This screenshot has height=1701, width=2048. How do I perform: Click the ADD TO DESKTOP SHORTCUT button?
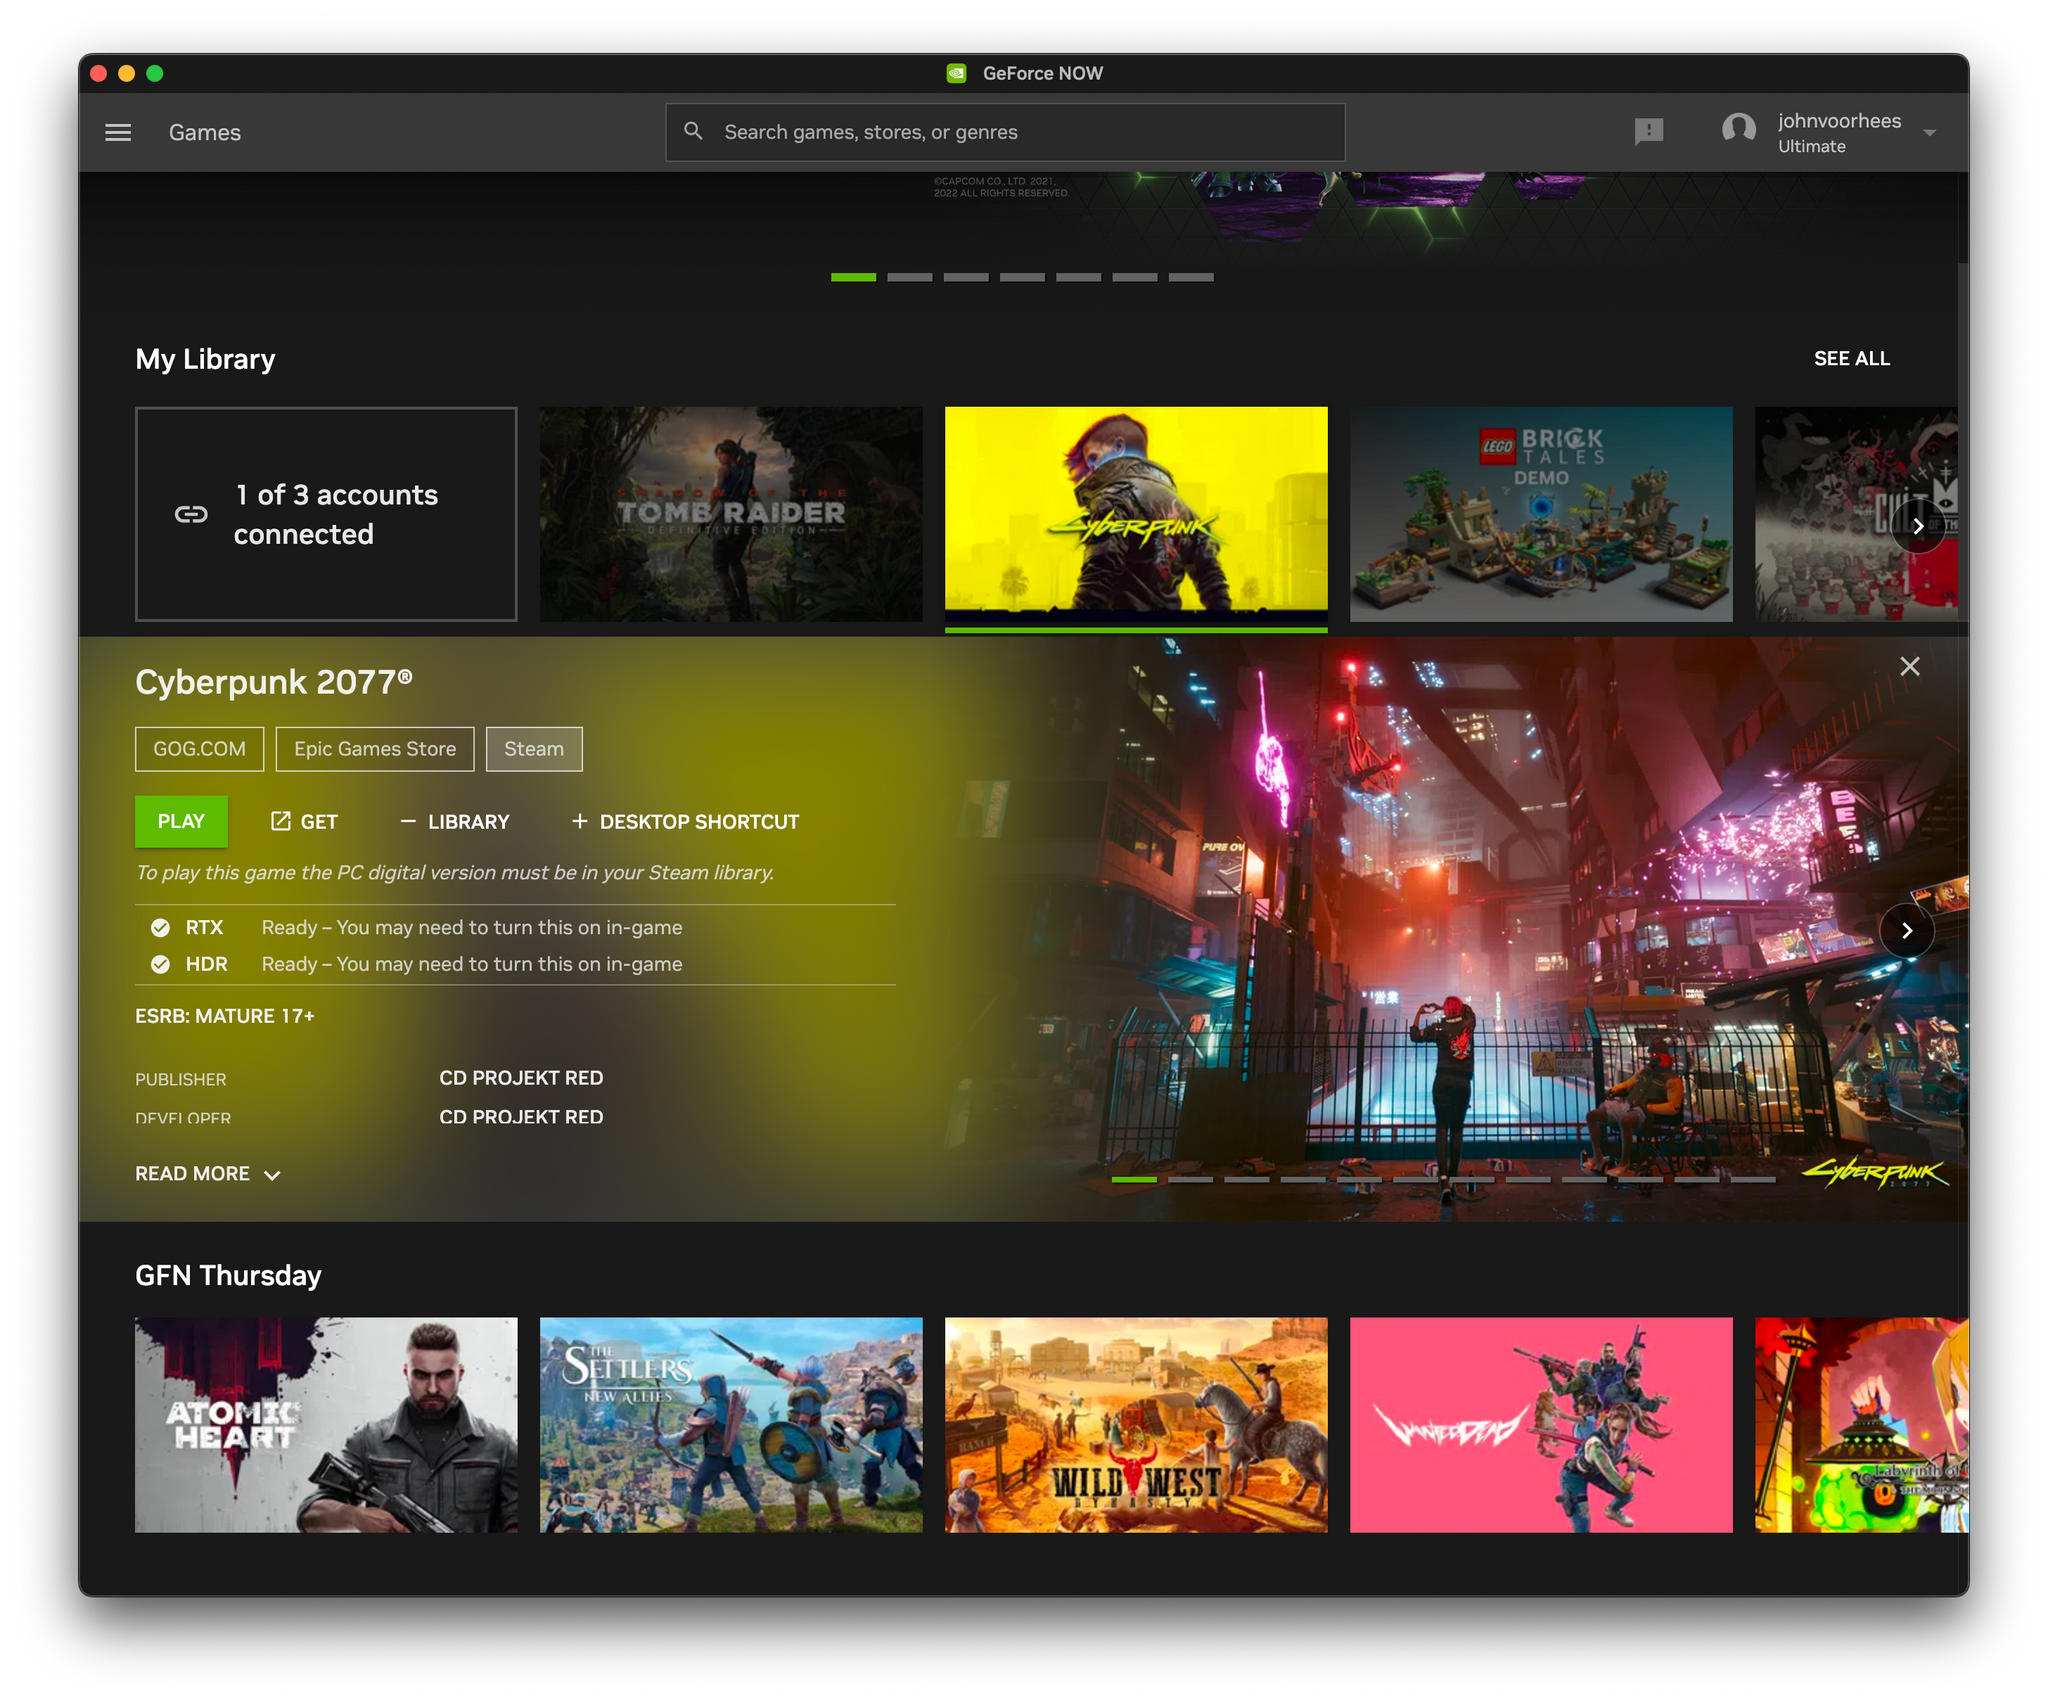point(686,822)
